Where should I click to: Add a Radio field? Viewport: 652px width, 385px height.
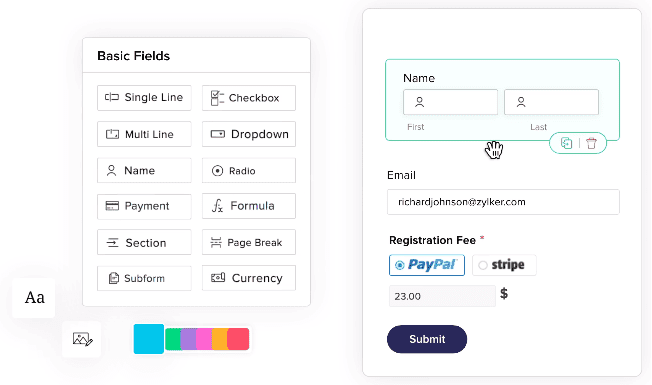(x=249, y=170)
